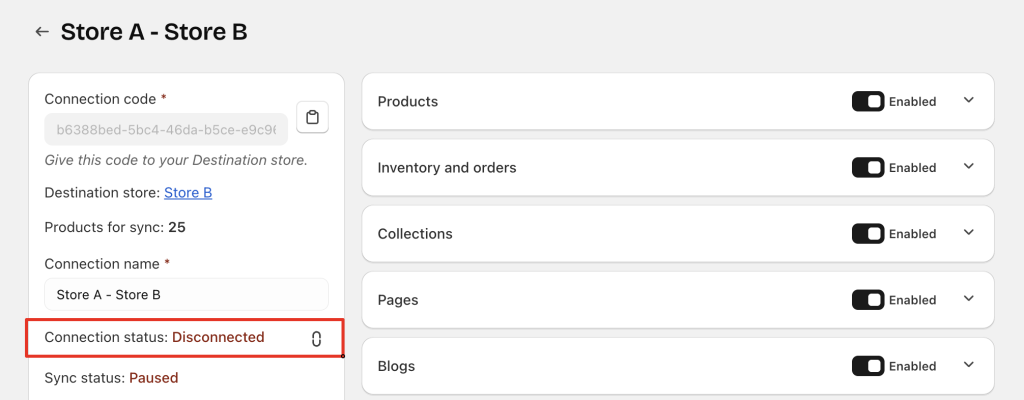Open the Store B destination link
Image resolution: width=1024 pixels, height=400 pixels.
188,193
